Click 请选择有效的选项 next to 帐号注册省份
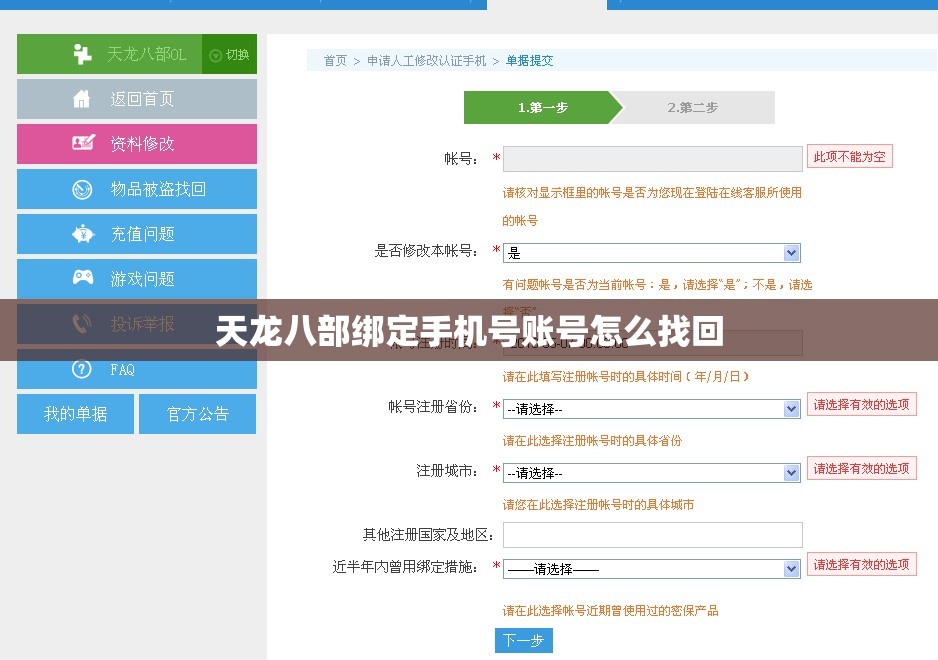938x660 pixels. pos(861,404)
